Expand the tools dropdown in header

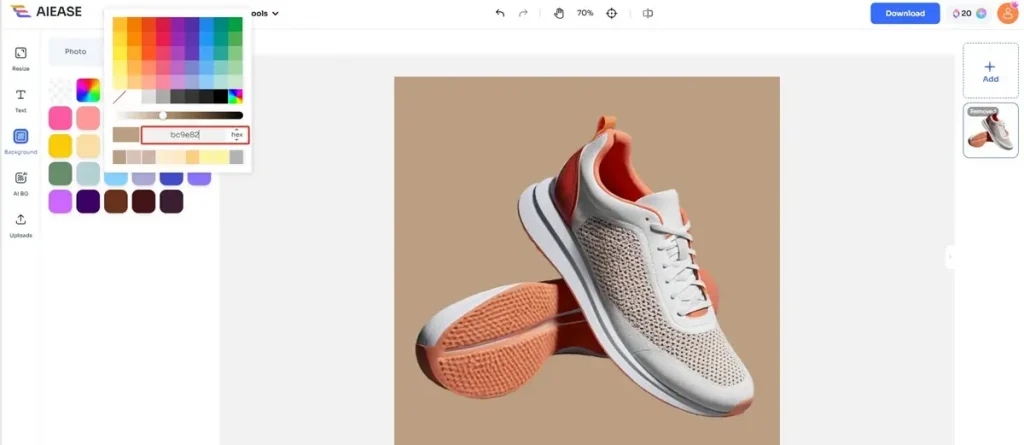tap(268, 14)
